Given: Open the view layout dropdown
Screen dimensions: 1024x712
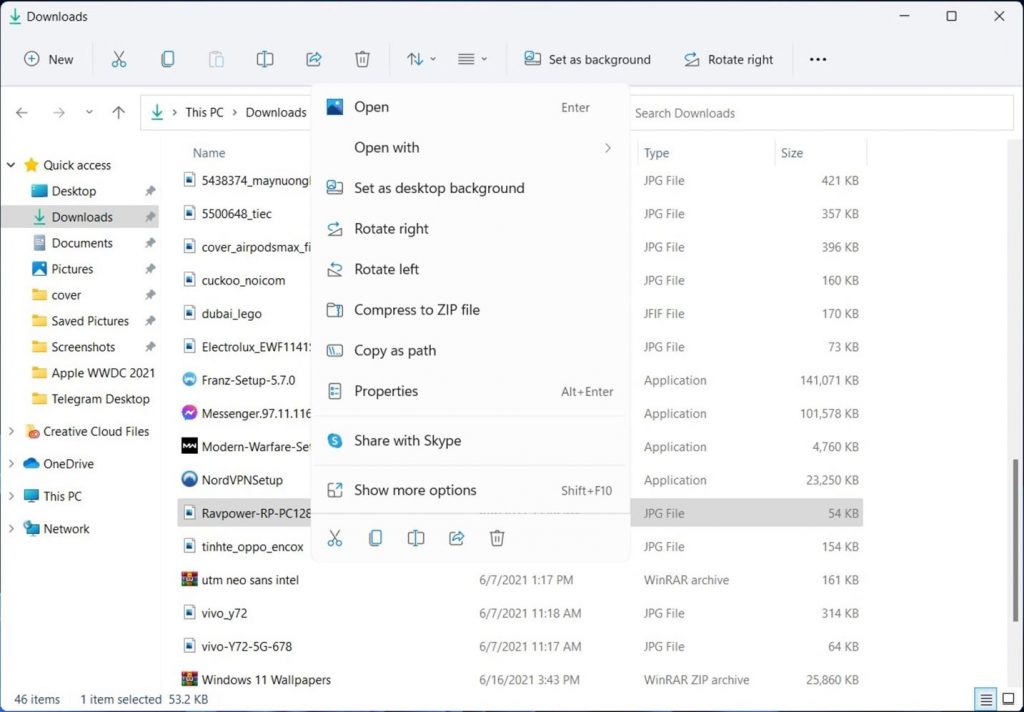Looking at the screenshot, I should (x=471, y=59).
